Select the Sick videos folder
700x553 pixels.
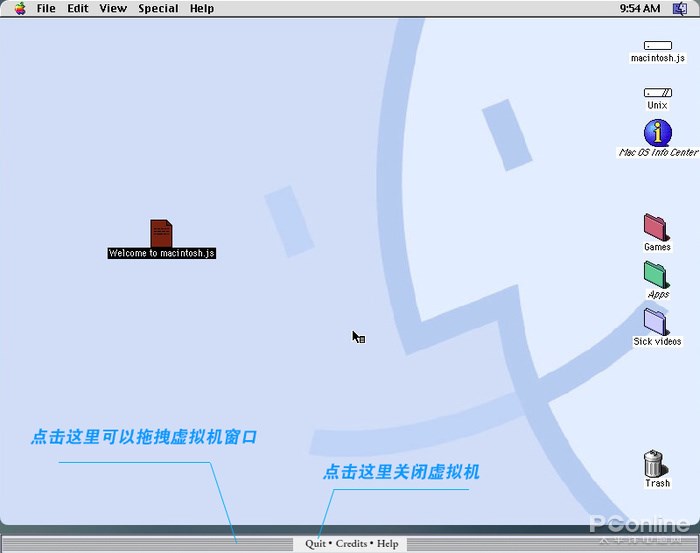[x=657, y=322]
